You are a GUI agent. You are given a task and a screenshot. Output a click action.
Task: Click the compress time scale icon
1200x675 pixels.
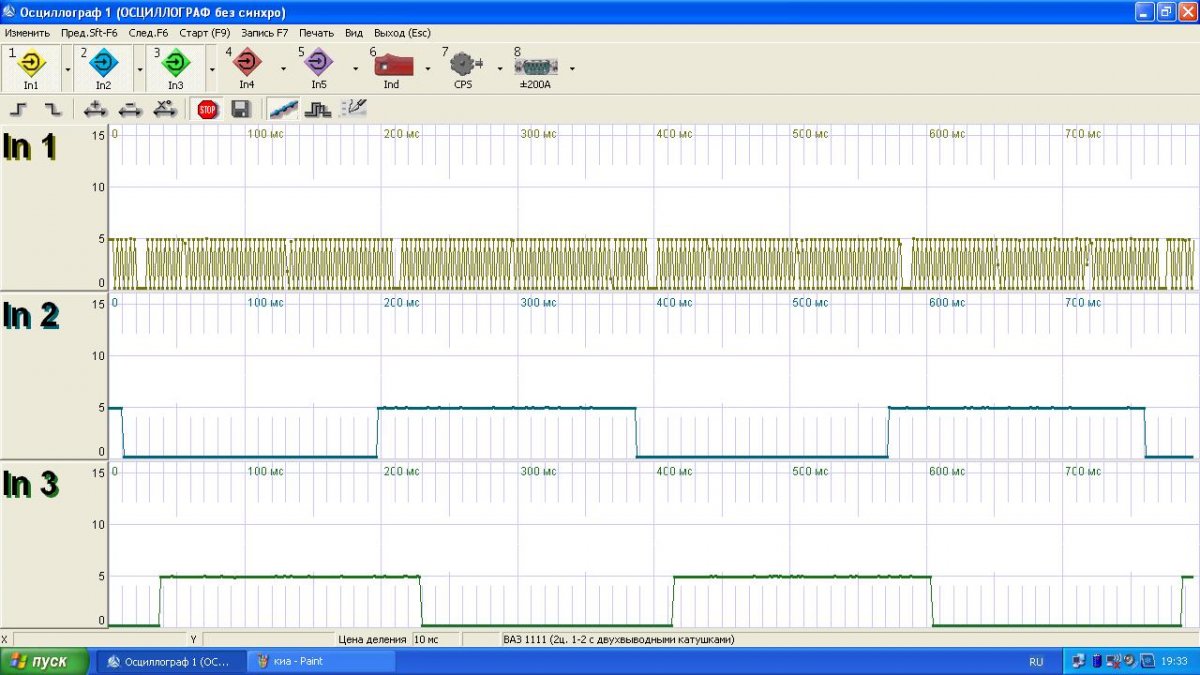point(130,109)
